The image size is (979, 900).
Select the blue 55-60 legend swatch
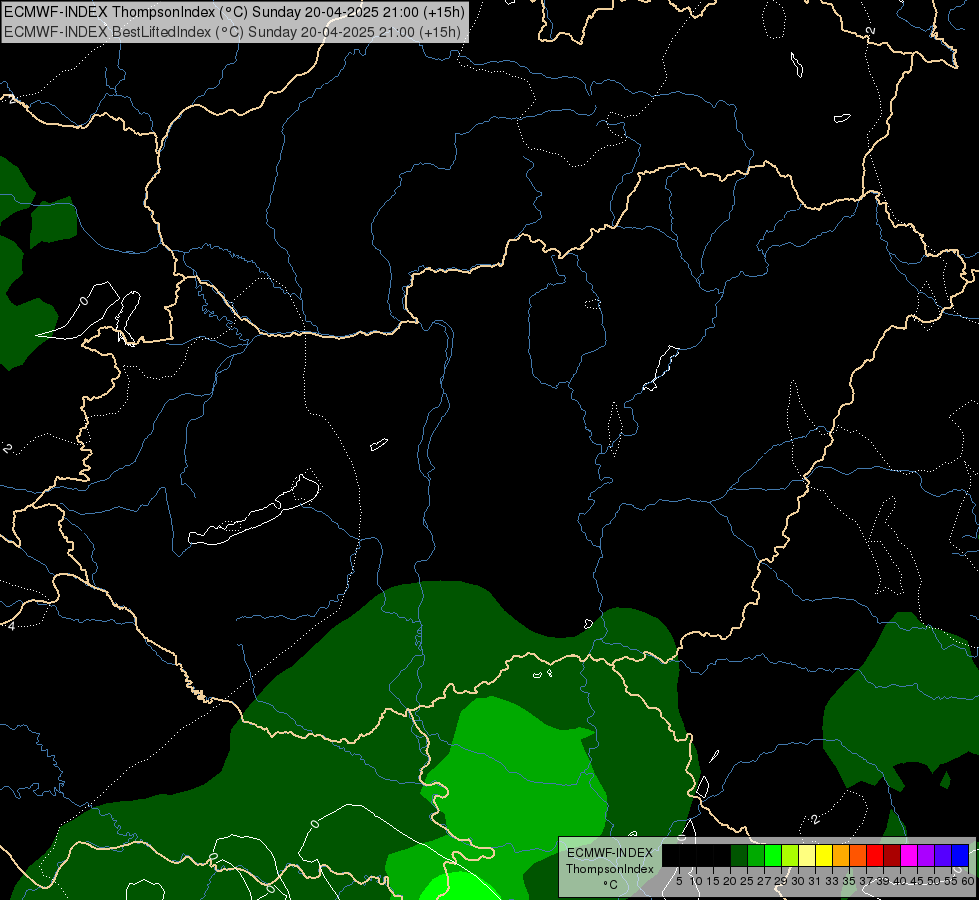click(961, 855)
